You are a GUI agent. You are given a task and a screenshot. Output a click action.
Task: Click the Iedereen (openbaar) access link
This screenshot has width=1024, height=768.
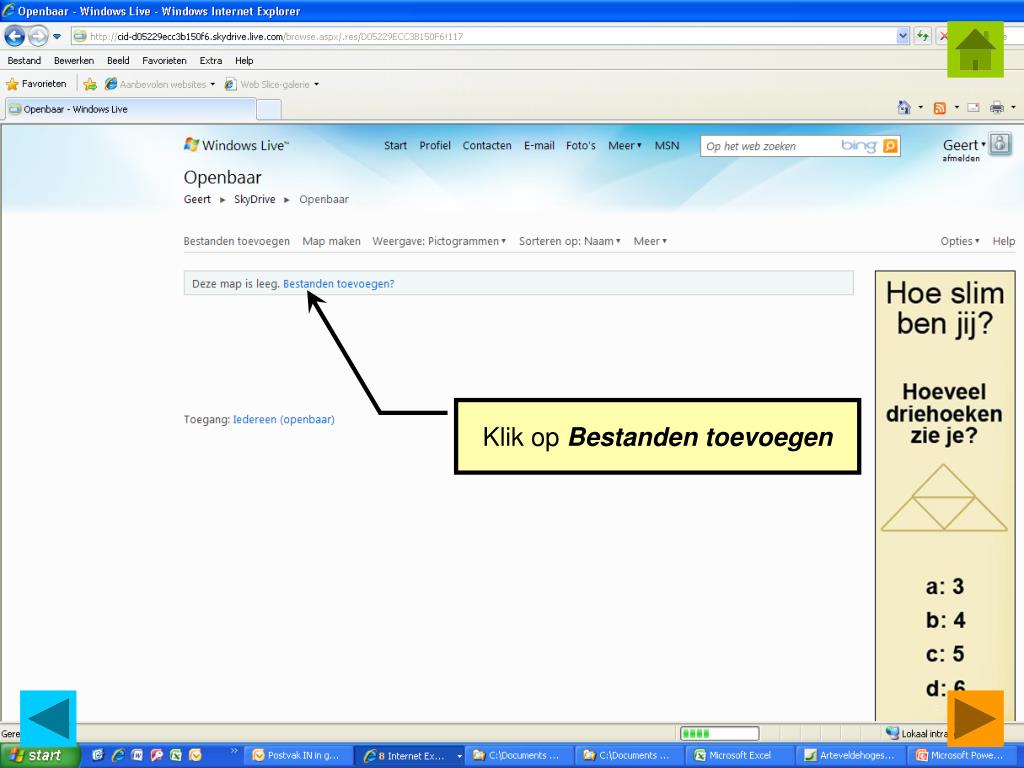point(283,419)
